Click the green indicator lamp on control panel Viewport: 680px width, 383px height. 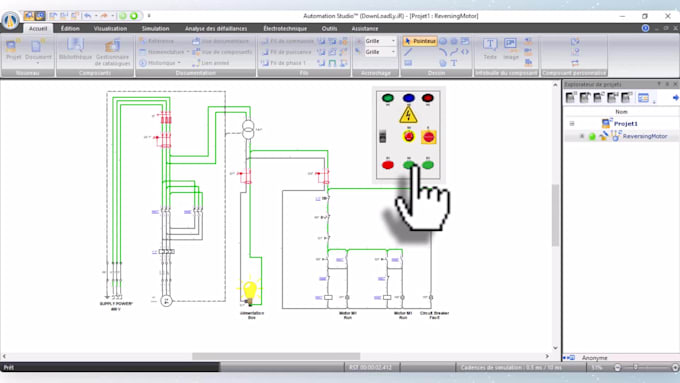pos(388,98)
